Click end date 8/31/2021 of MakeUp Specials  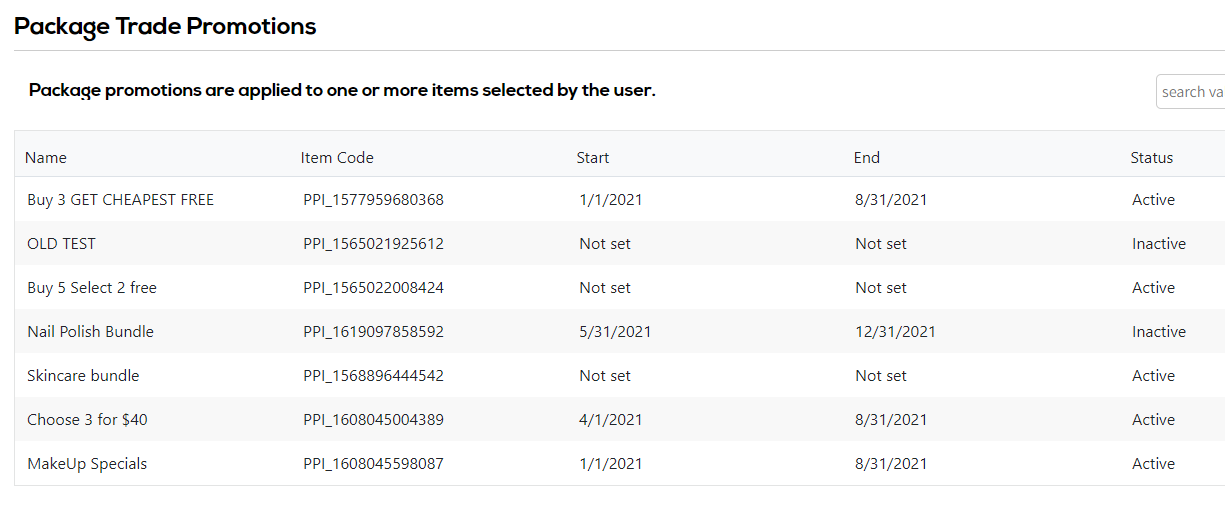[891, 463]
